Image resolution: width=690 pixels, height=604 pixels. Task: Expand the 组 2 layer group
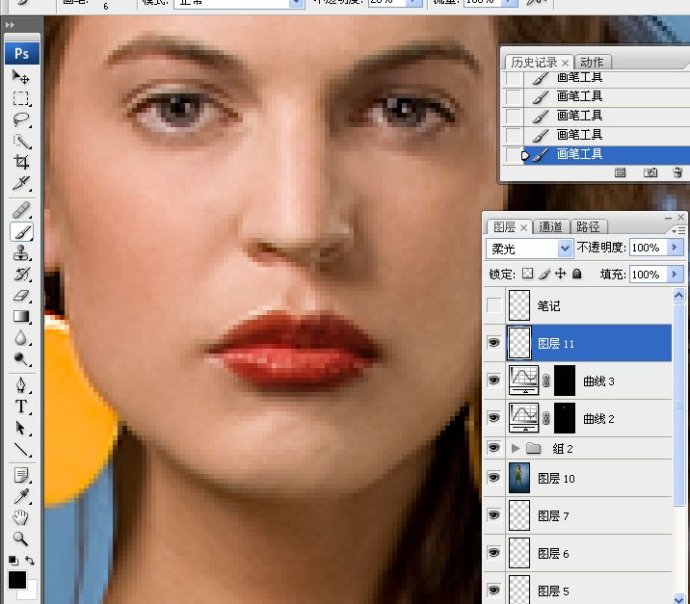(515, 448)
